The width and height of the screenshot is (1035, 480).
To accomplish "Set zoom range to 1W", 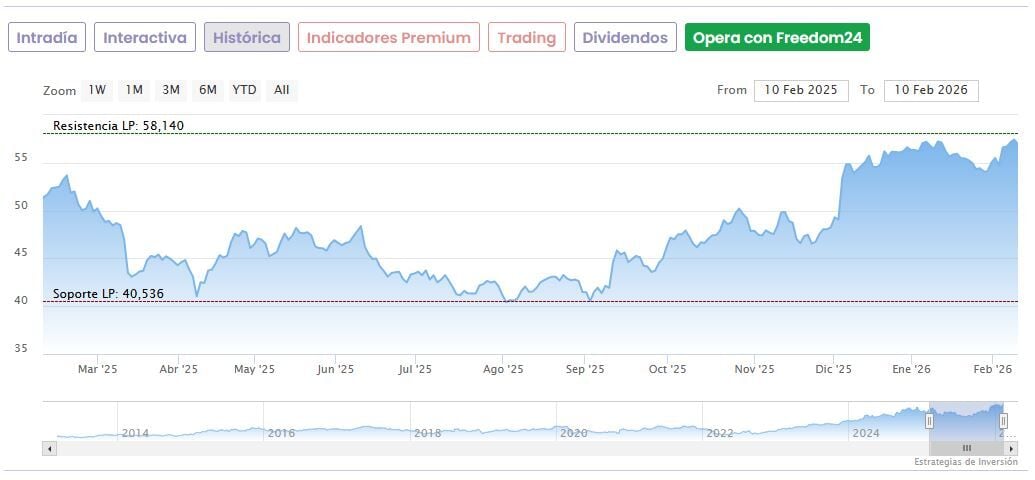I will point(97,90).
